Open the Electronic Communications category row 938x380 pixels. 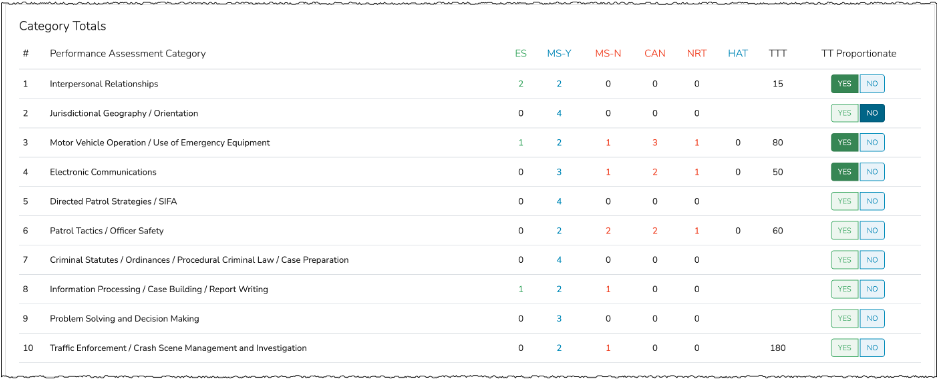click(464, 172)
